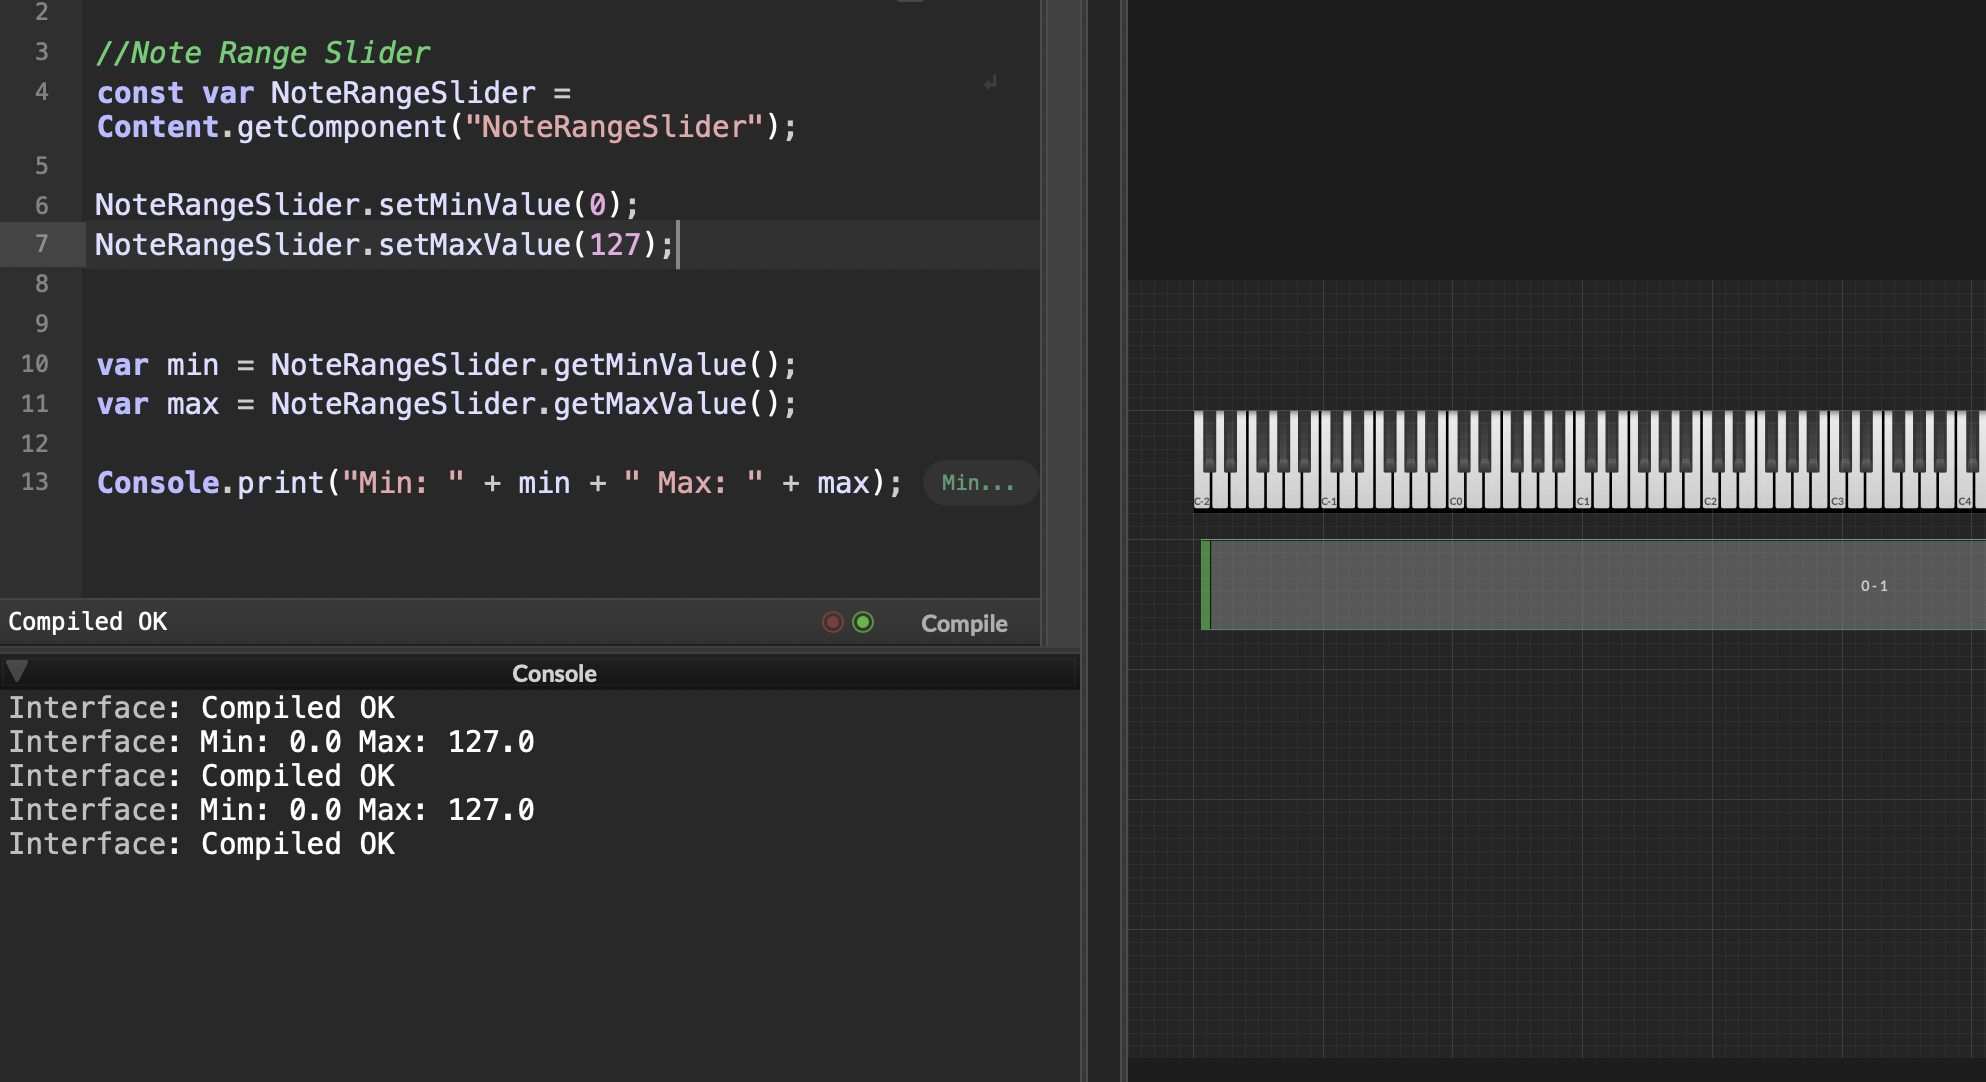This screenshot has height=1082, width=1986.
Task: Click the '//Note Range Slider' comment
Action: [x=263, y=52]
